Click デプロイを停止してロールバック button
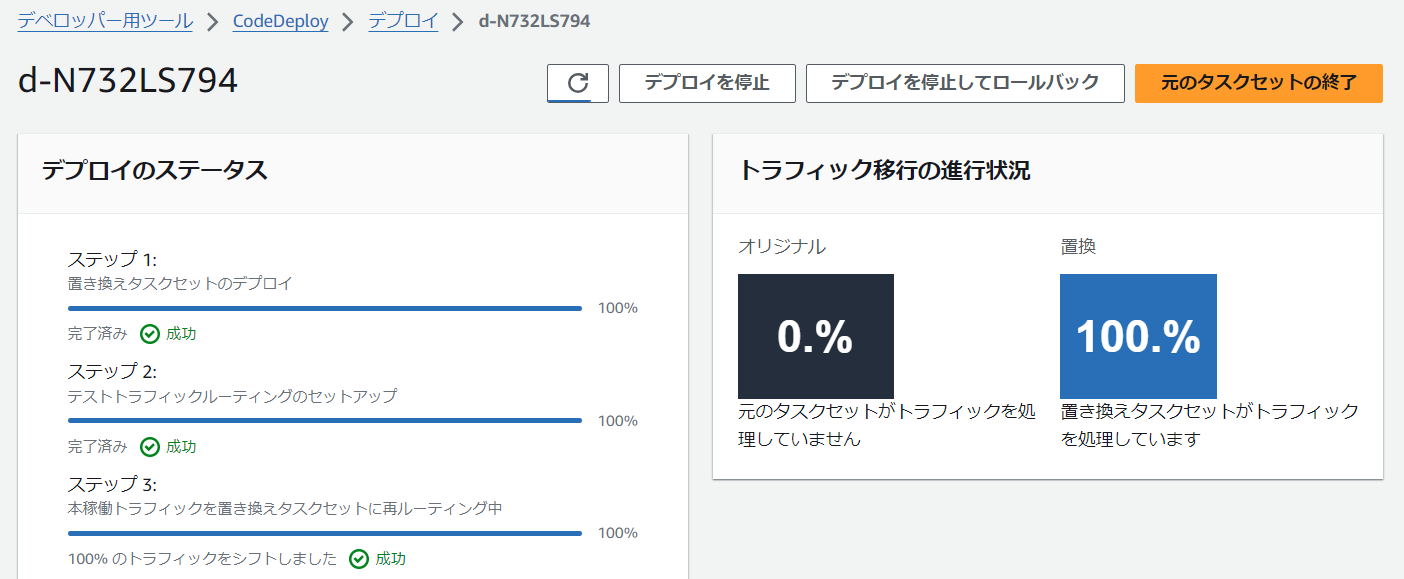The width and height of the screenshot is (1404, 579). click(966, 83)
